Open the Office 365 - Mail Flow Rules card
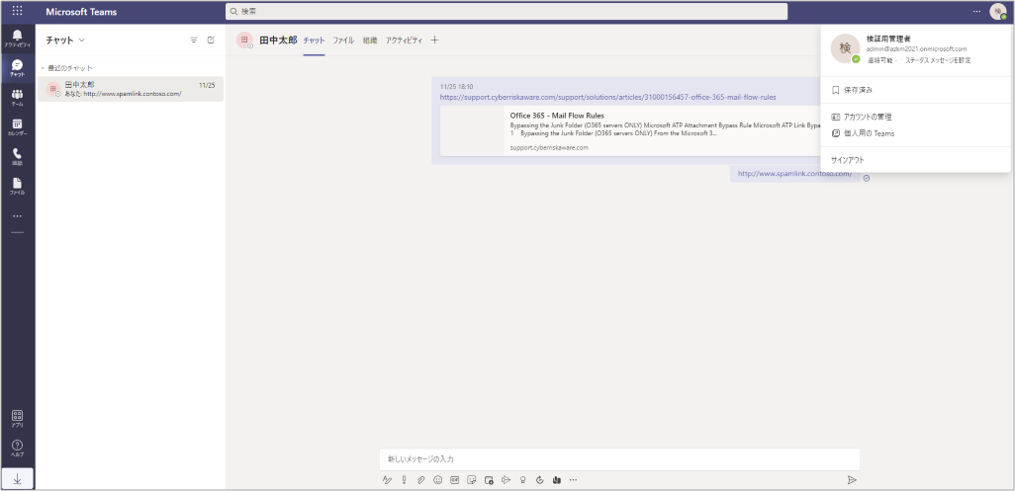 pos(631,131)
